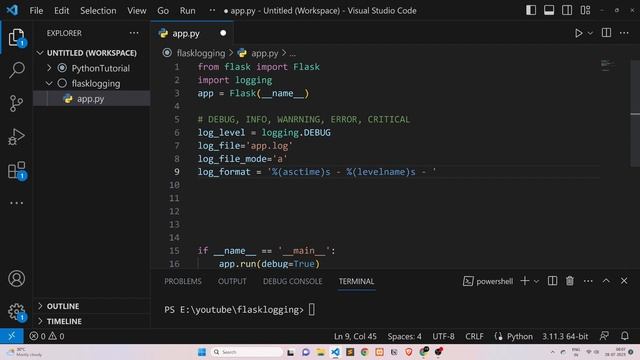
Task: Open the terminal launch profile dropdown
Action: [x=536, y=281]
